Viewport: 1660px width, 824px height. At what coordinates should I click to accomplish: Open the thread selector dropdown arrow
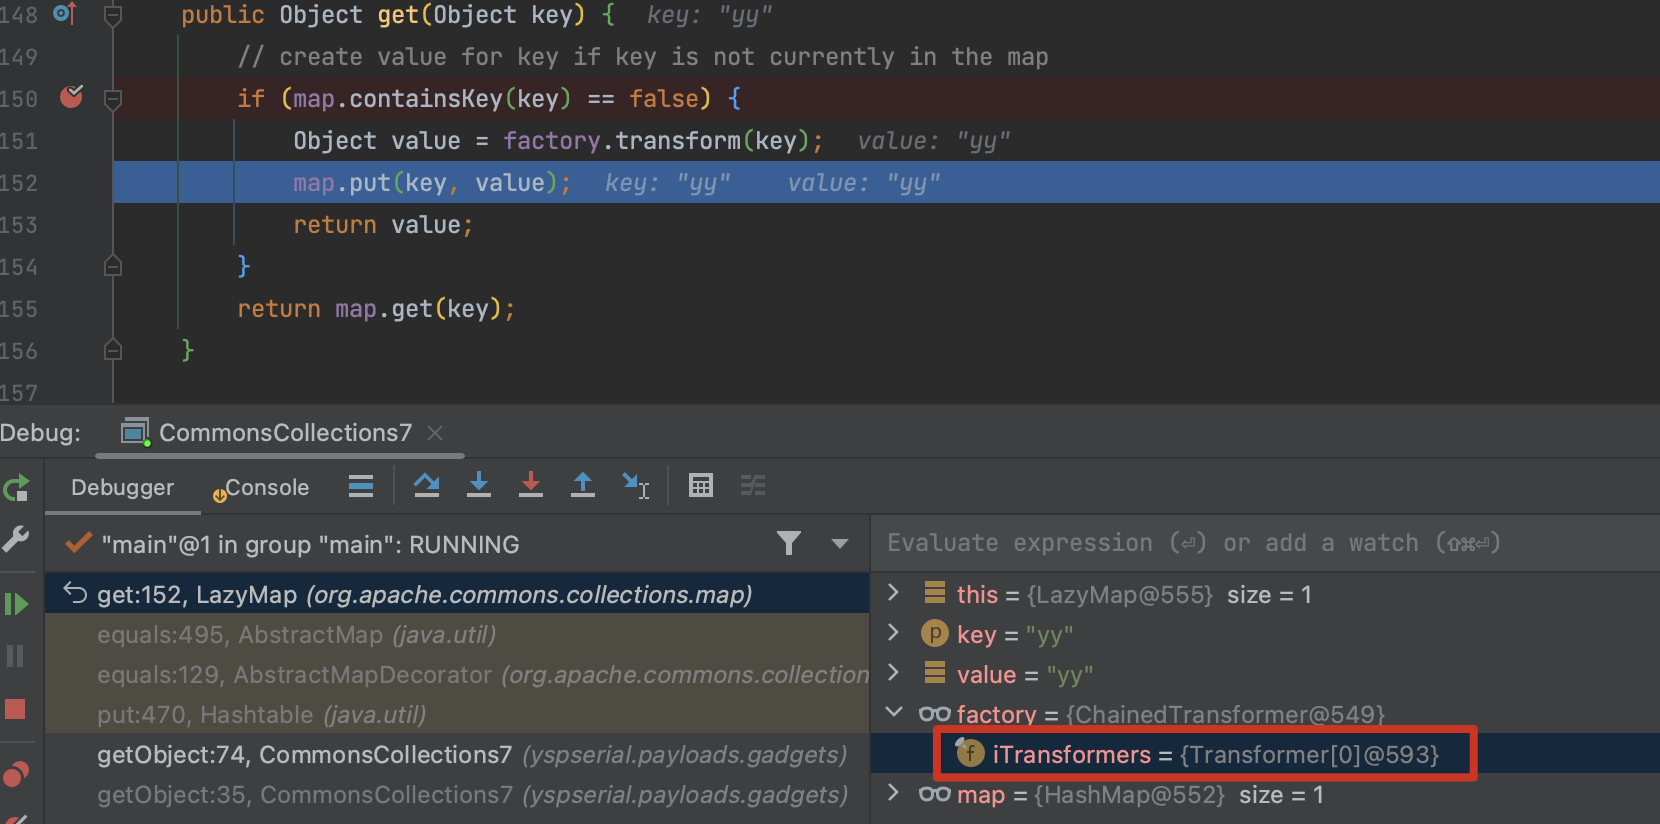(840, 544)
